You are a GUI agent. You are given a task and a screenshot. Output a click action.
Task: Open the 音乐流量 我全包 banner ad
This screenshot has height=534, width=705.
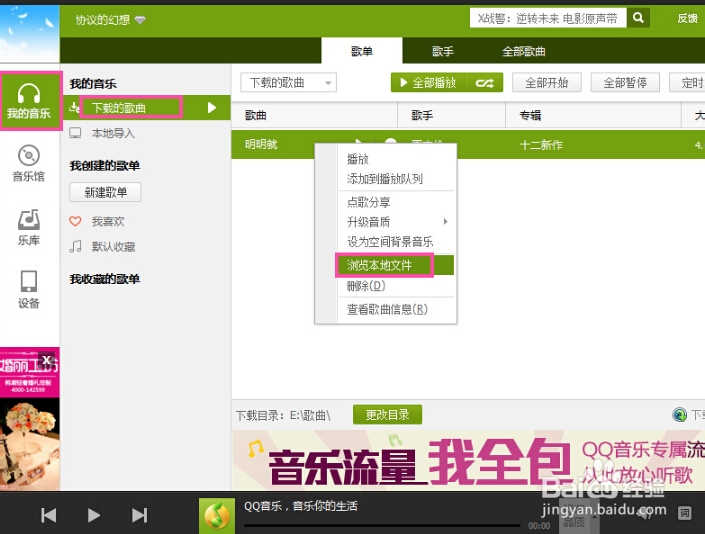(469, 459)
